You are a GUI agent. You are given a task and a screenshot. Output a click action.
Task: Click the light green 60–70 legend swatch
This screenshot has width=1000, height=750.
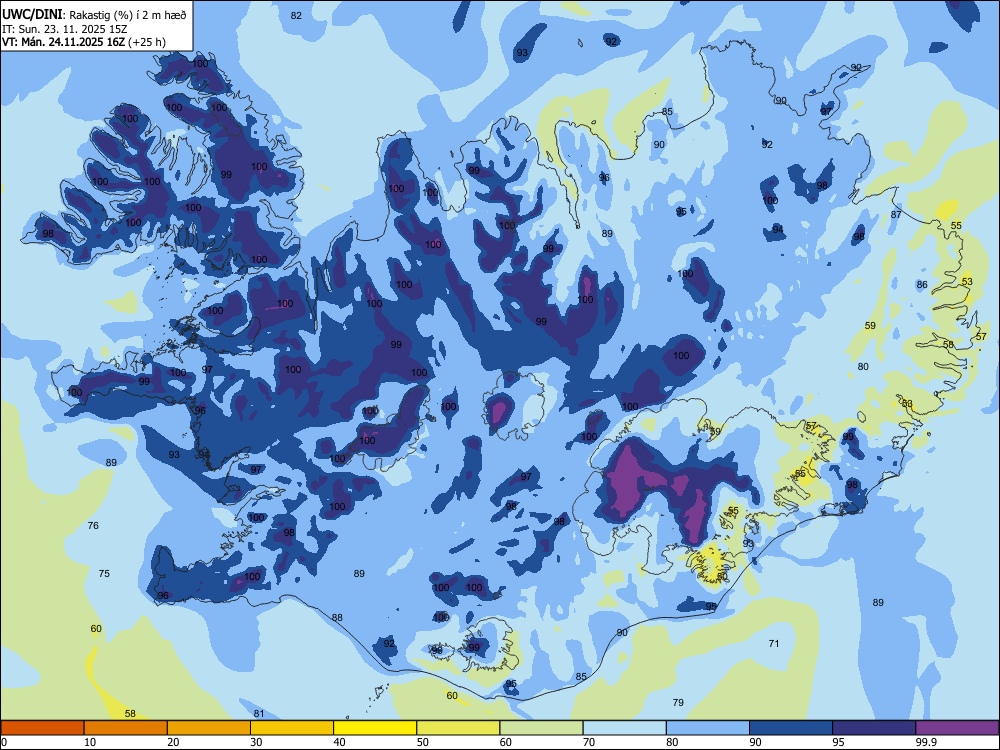point(541,728)
